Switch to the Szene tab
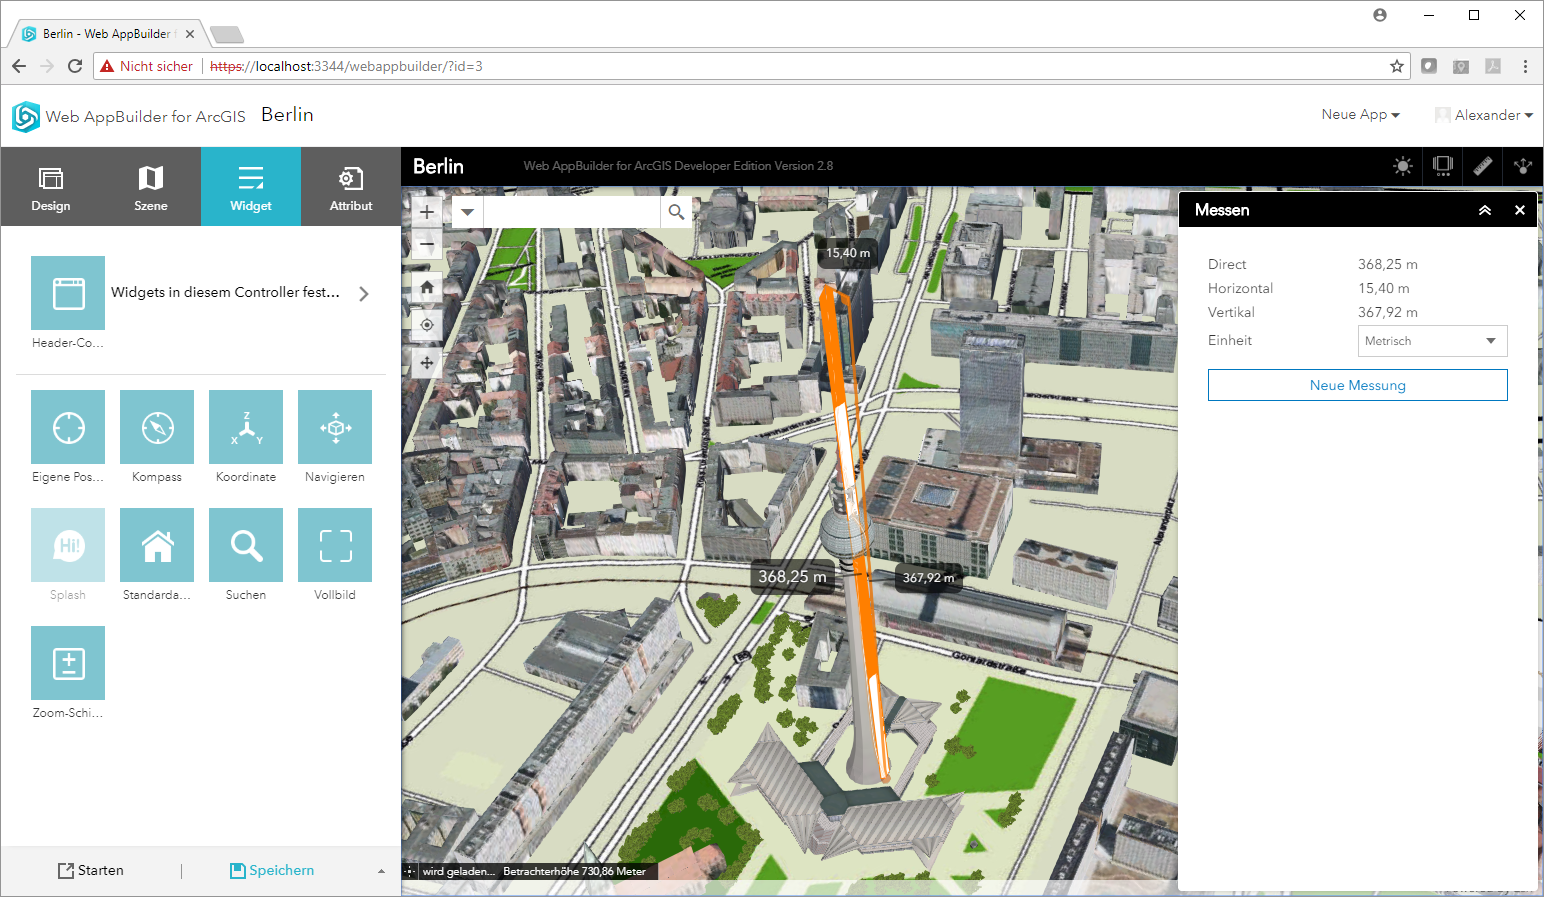Screen dimensions: 1544x897 pyautogui.click(x=151, y=187)
